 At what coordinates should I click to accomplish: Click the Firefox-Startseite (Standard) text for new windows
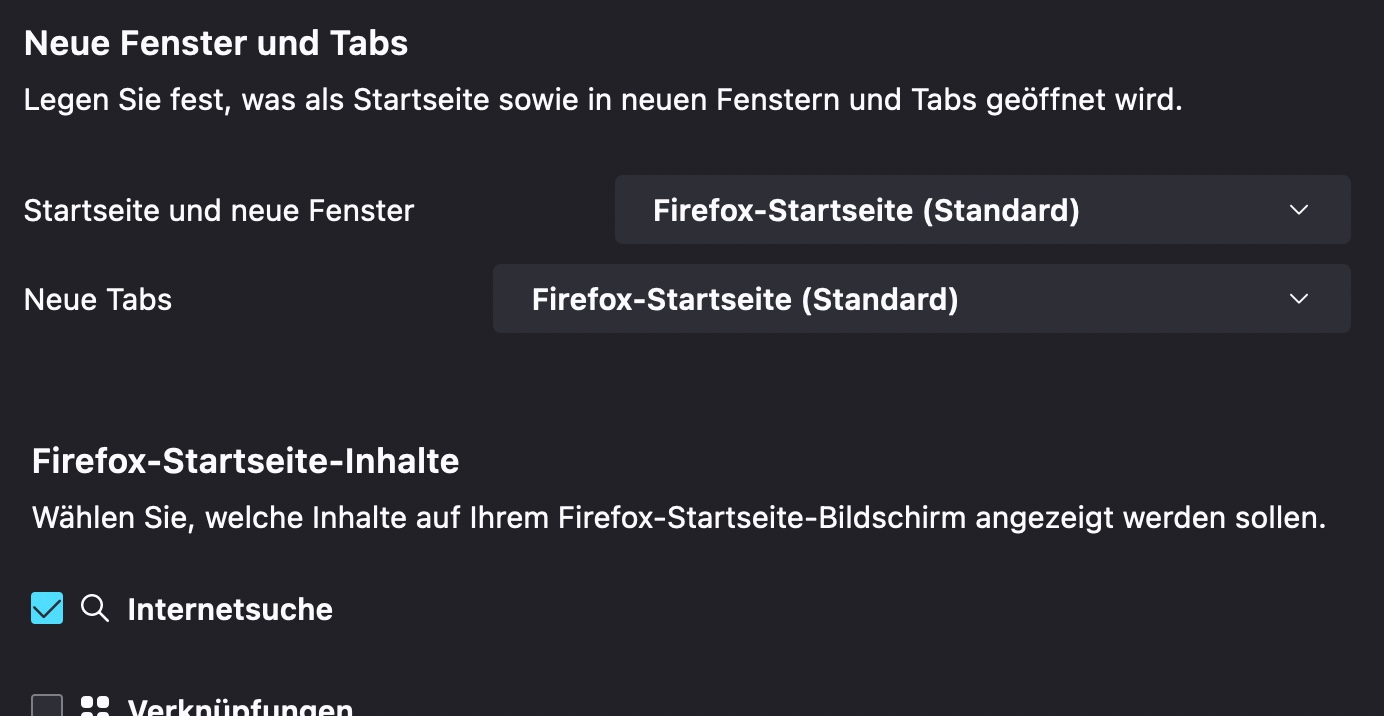click(x=866, y=210)
